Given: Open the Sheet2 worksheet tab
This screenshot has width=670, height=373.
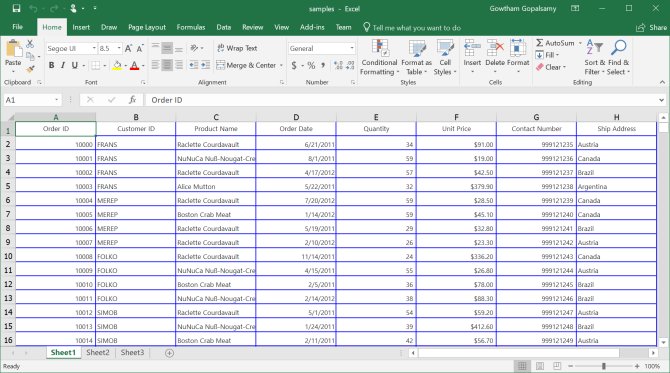Looking at the screenshot, I should pos(98,352).
